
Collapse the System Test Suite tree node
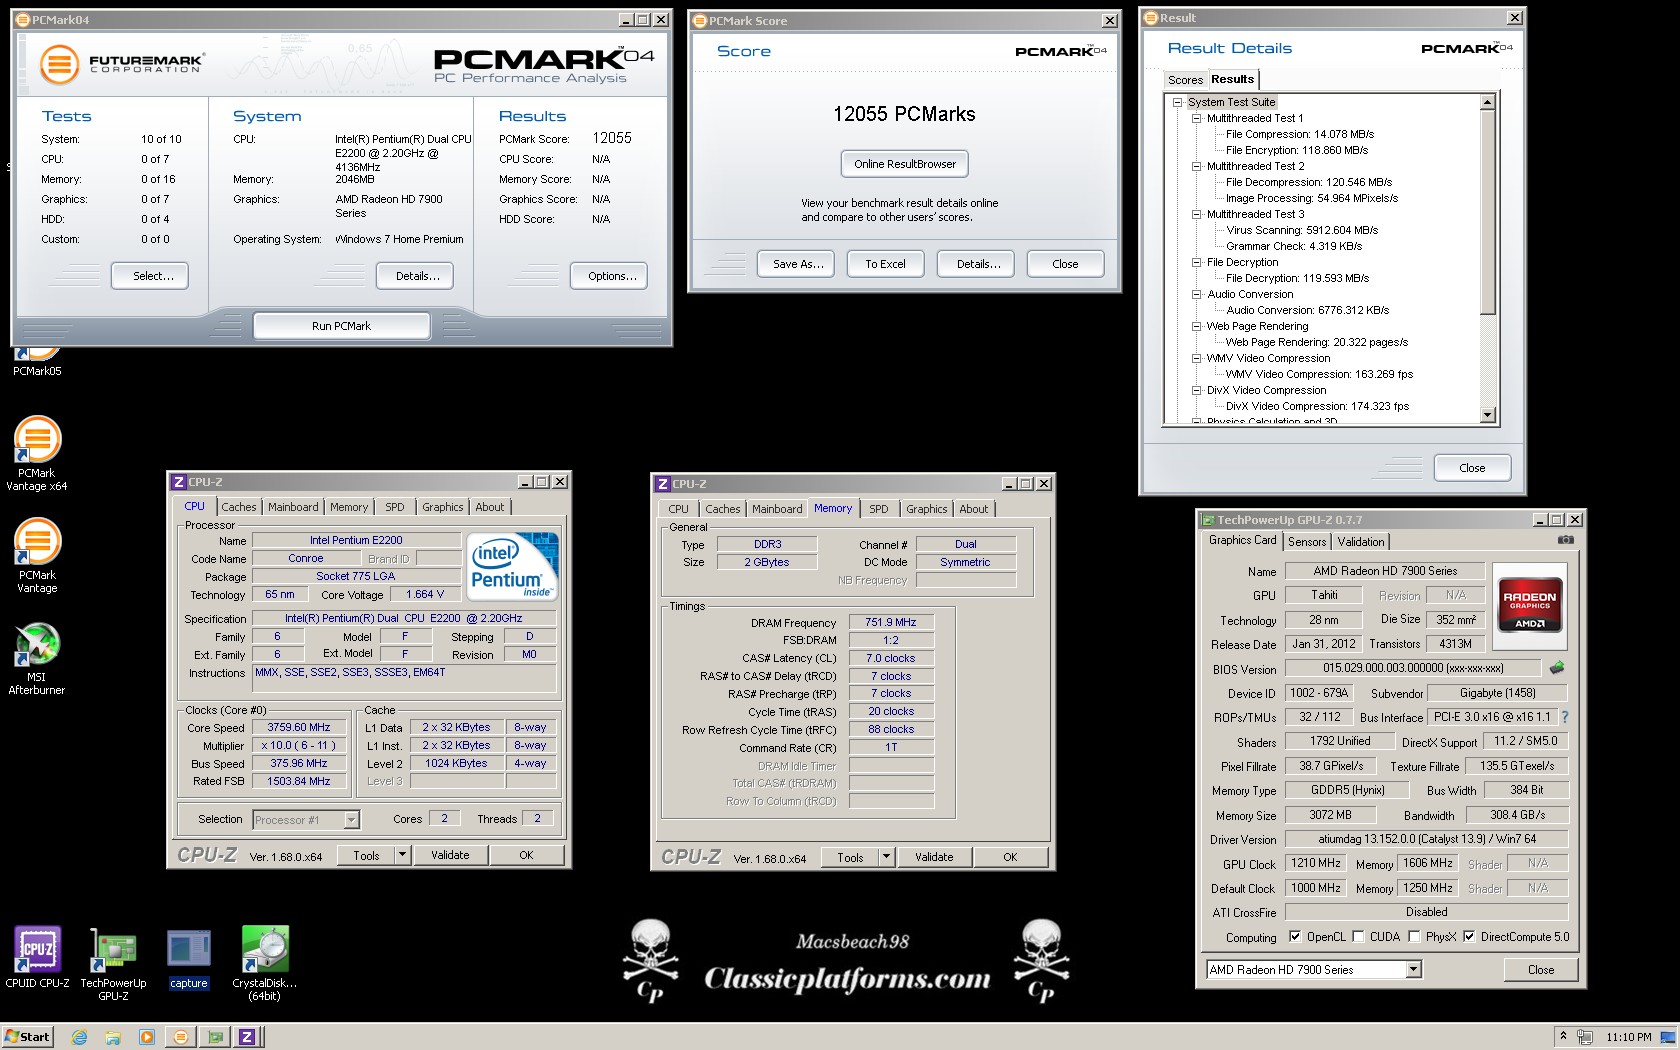pos(1177,102)
